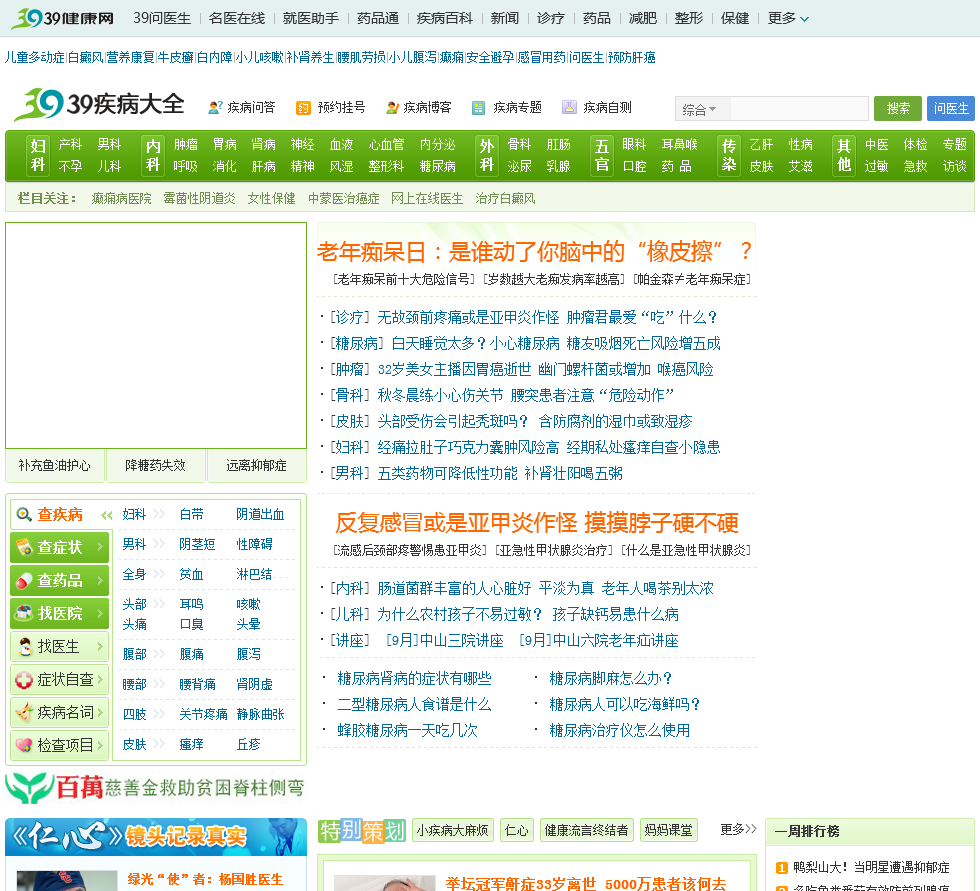Expand the 找医生 sidebar arrow
The height and width of the screenshot is (891, 980).
click(100, 646)
